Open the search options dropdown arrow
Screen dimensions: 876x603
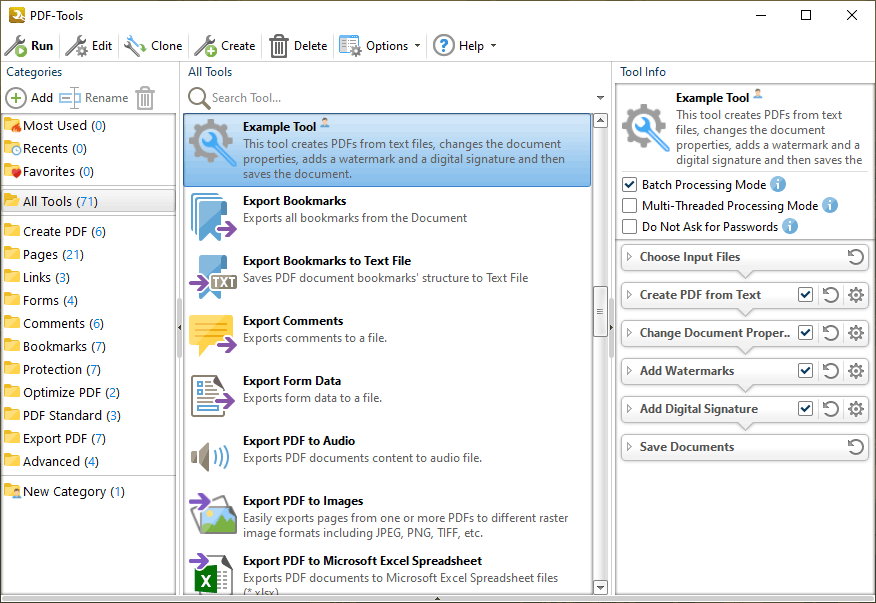pos(601,98)
